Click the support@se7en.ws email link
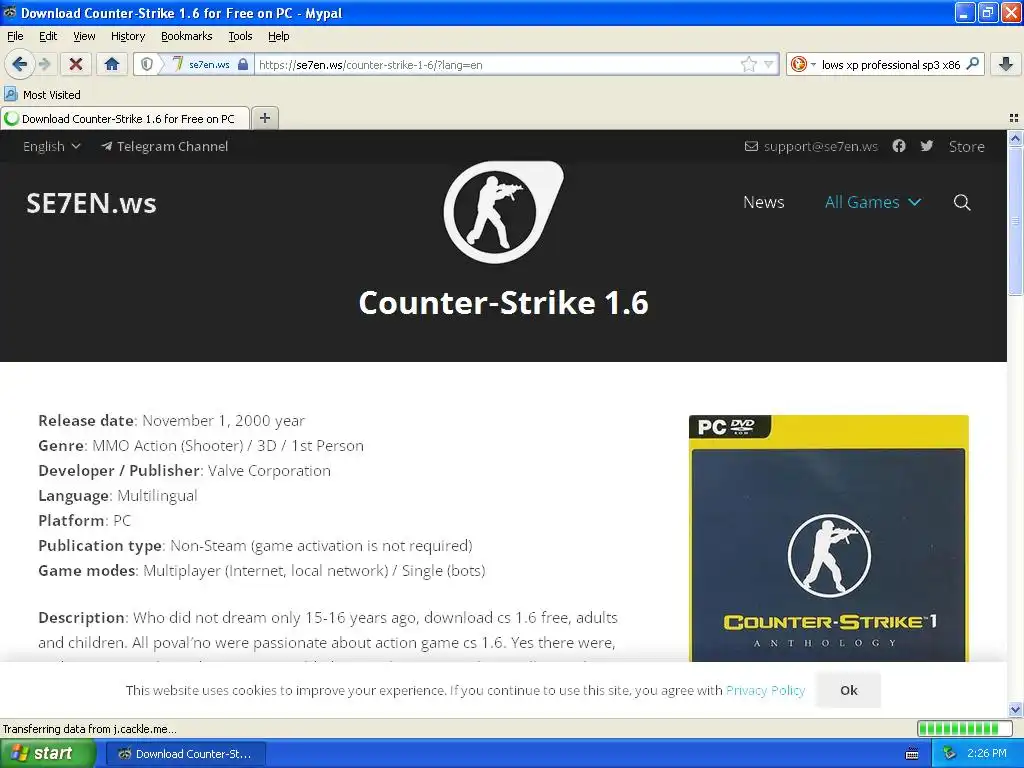 (x=811, y=146)
